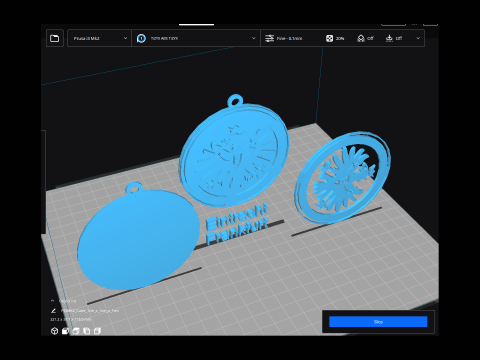Click the pencil icon to rename job
The width and height of the screenshot is (480, 360).
tap(53, 311)
